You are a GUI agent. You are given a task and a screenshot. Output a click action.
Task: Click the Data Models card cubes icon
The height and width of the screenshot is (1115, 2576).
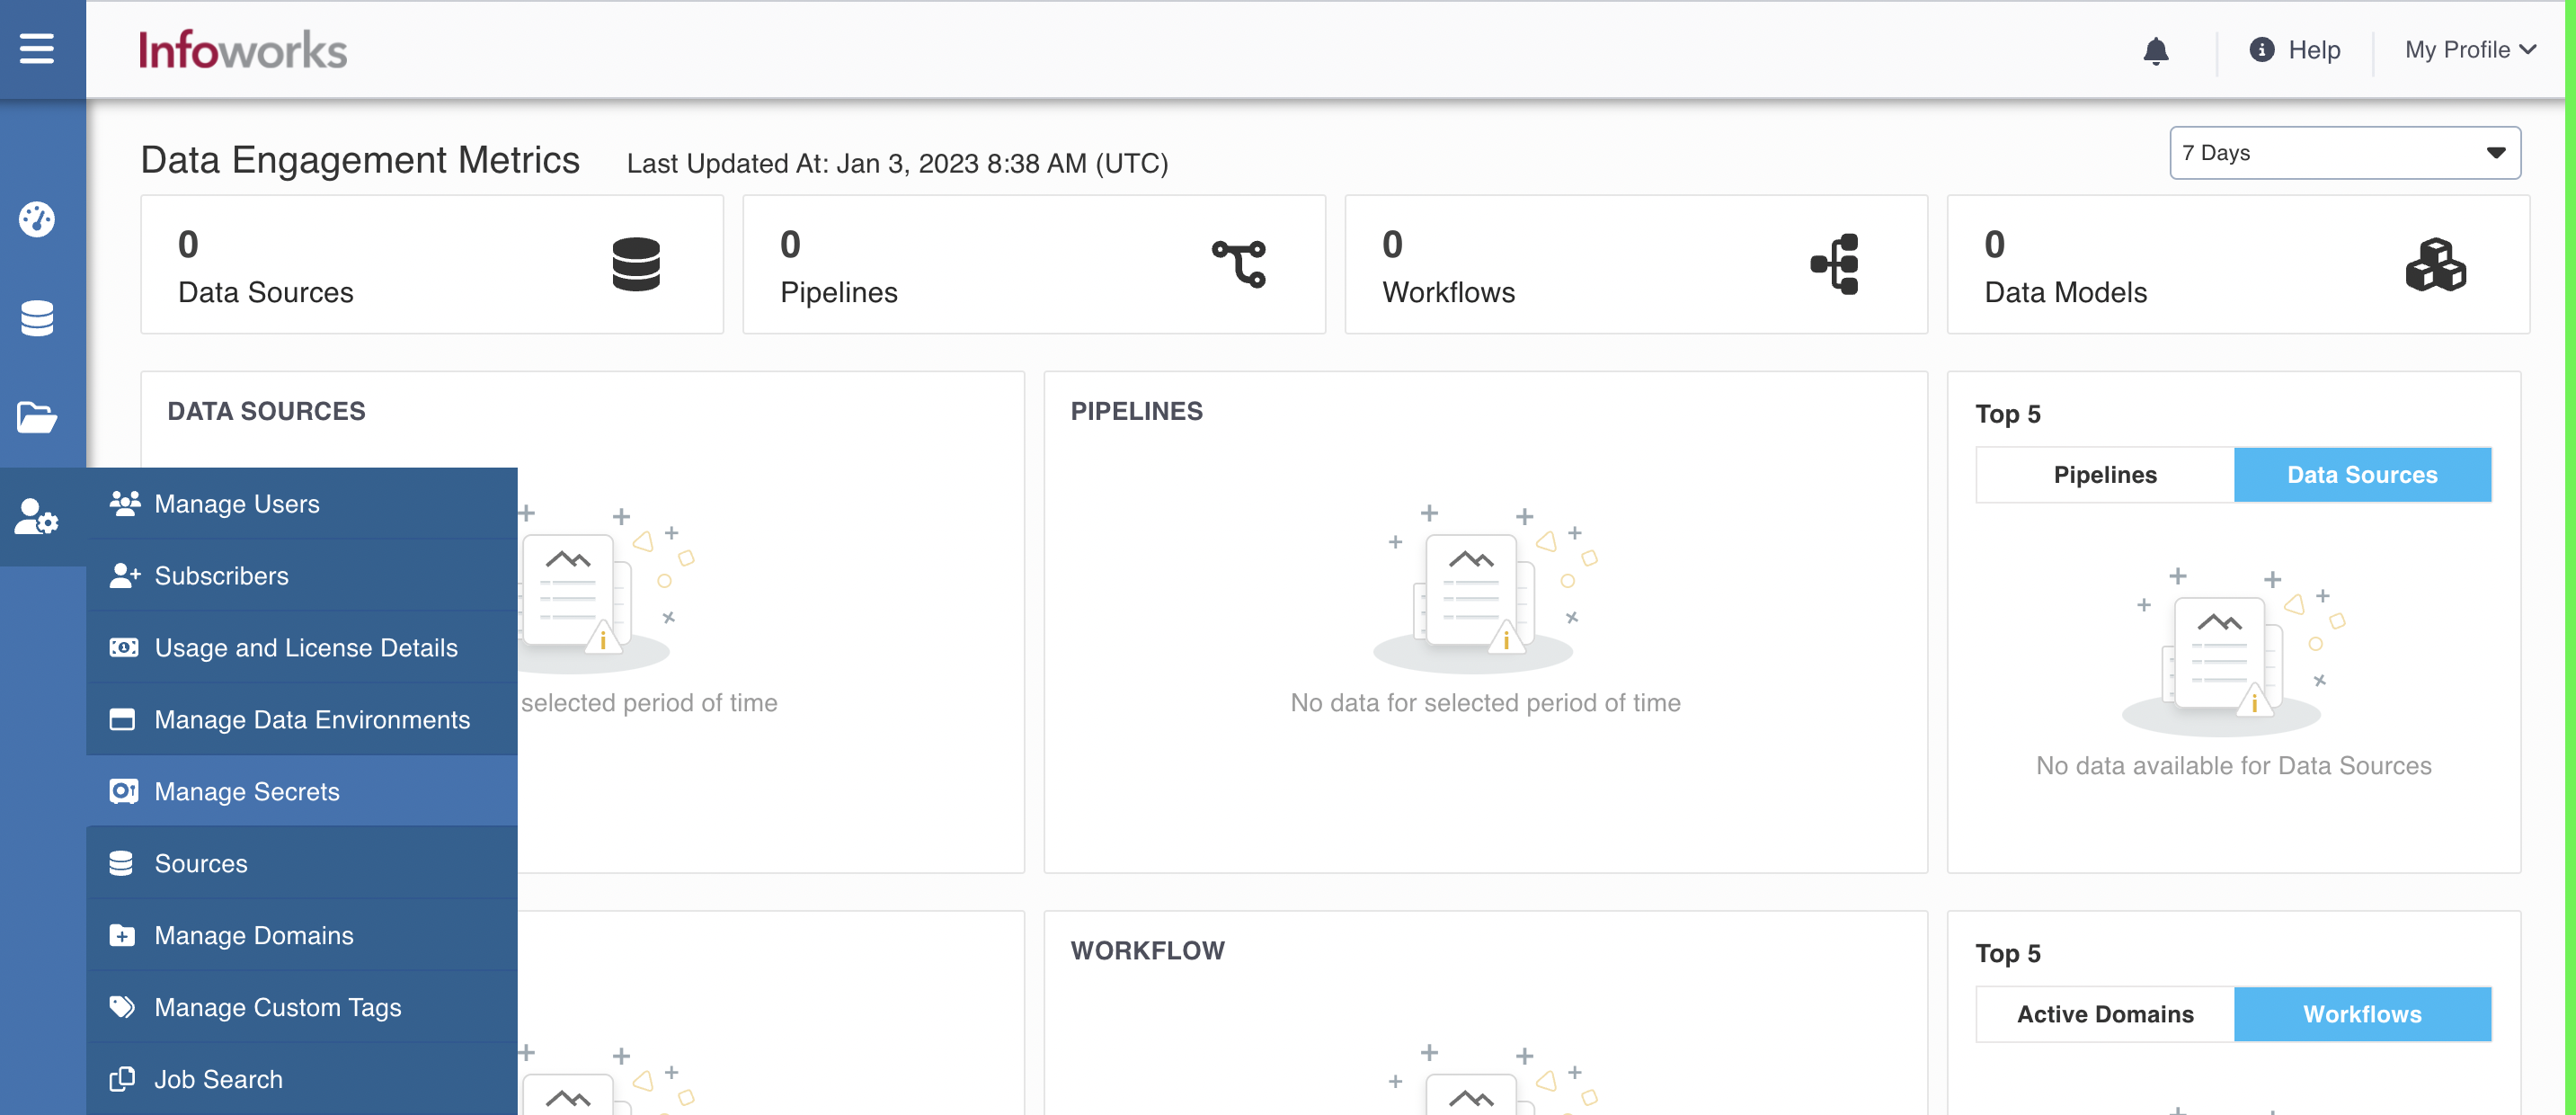(2436, 264)
